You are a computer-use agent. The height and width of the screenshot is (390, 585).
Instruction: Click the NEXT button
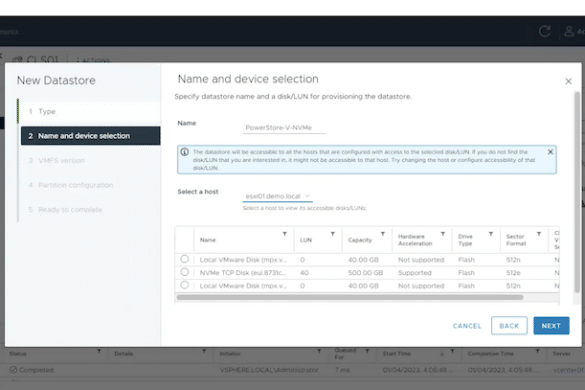pyautogui.click(x=551, y=326)
